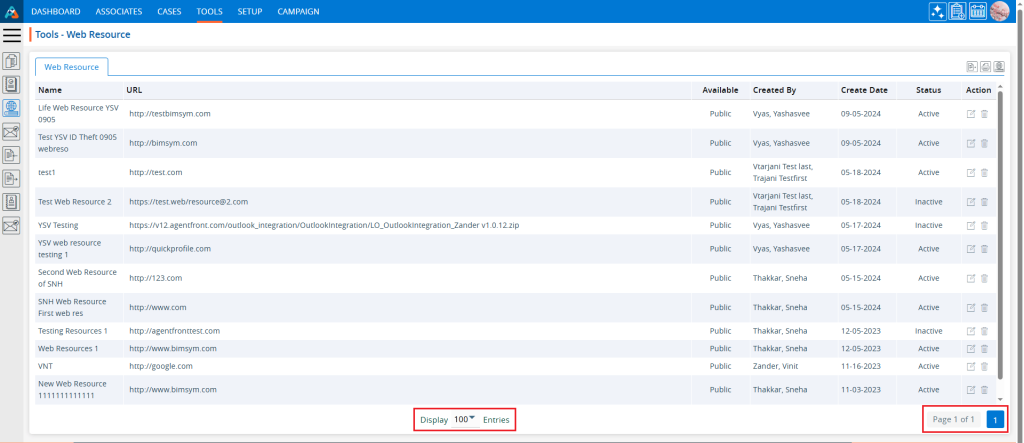Go to page 1 in pagination

tap(995, 419)
